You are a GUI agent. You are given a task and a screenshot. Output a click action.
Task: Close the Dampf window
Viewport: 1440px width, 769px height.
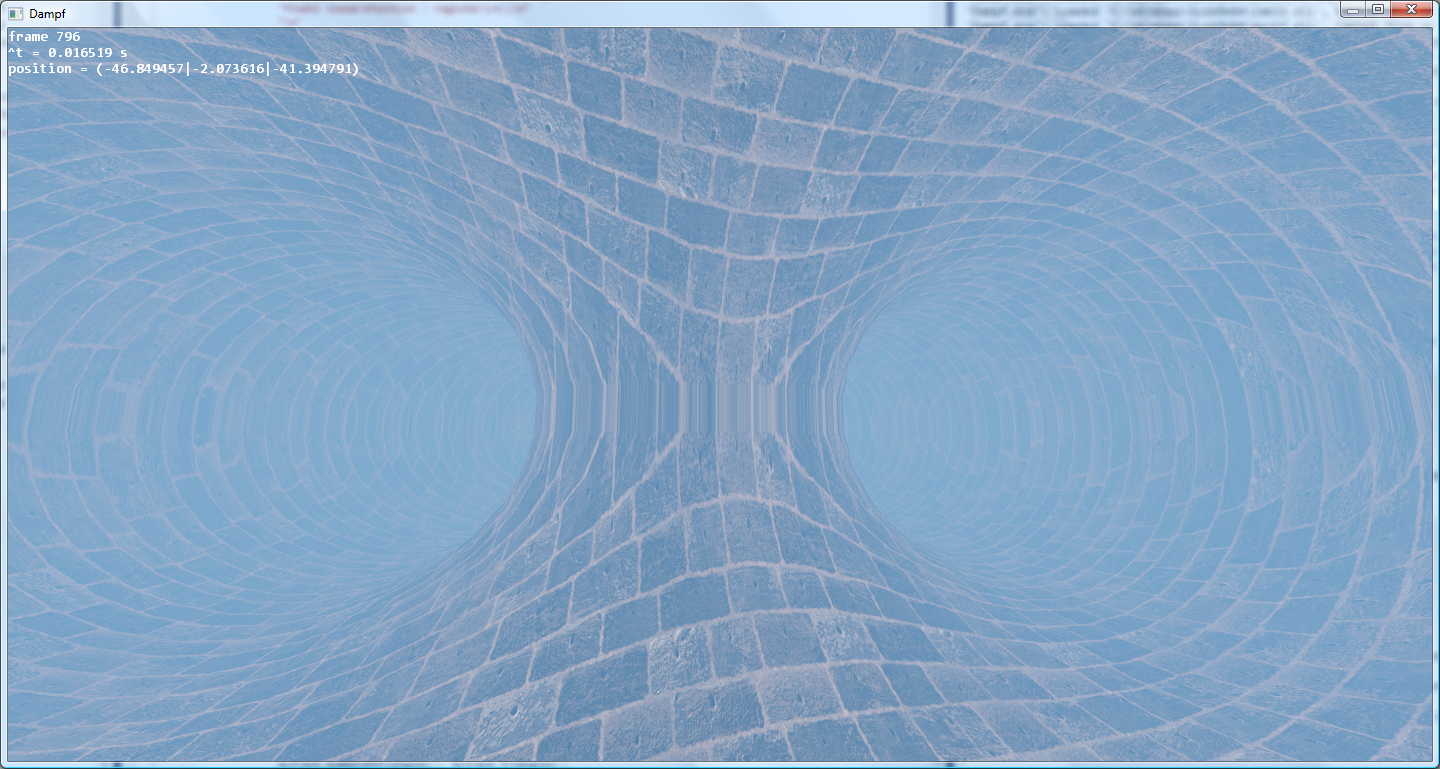point(1412,10)
